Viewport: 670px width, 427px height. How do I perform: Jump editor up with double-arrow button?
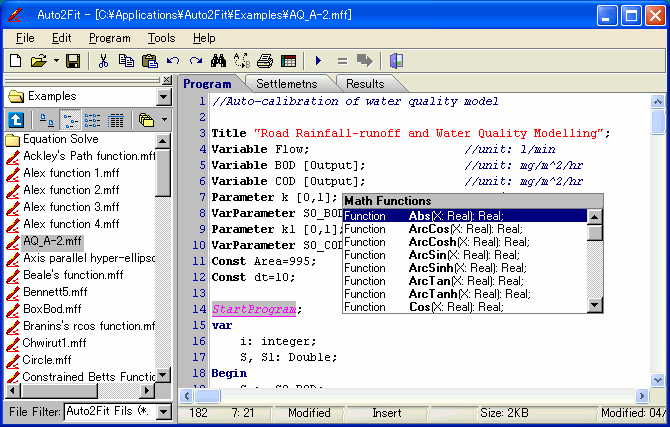pos(657,102)
